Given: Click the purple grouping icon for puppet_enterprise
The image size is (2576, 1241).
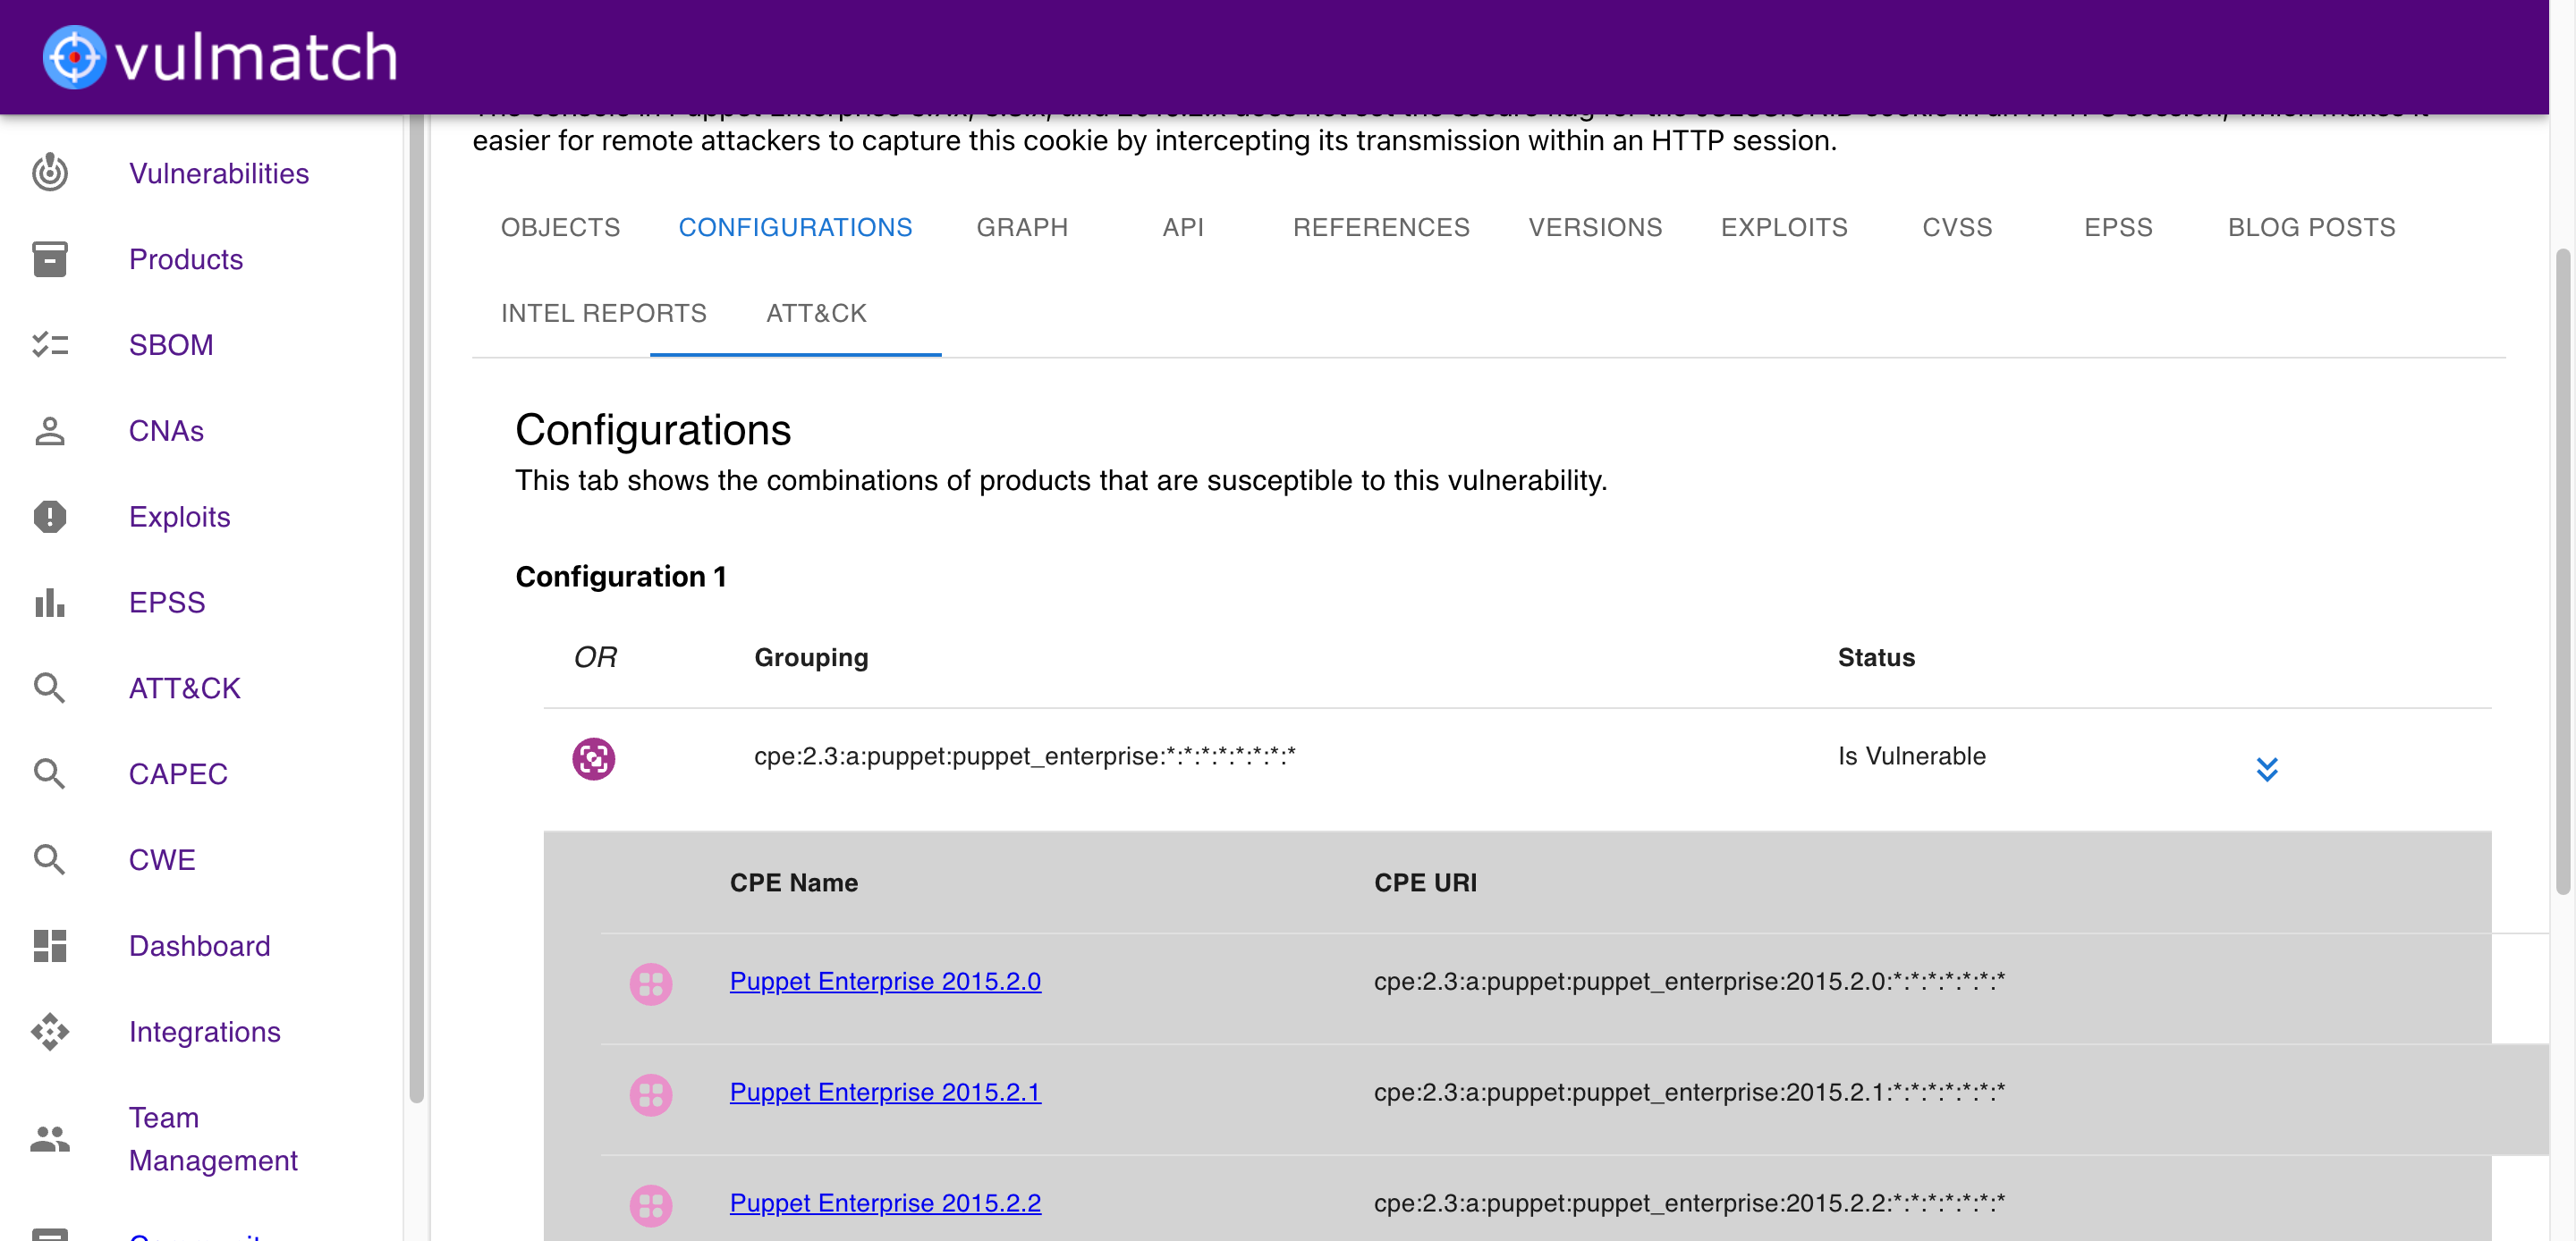Looking at the screenshot, I should 593,759.
